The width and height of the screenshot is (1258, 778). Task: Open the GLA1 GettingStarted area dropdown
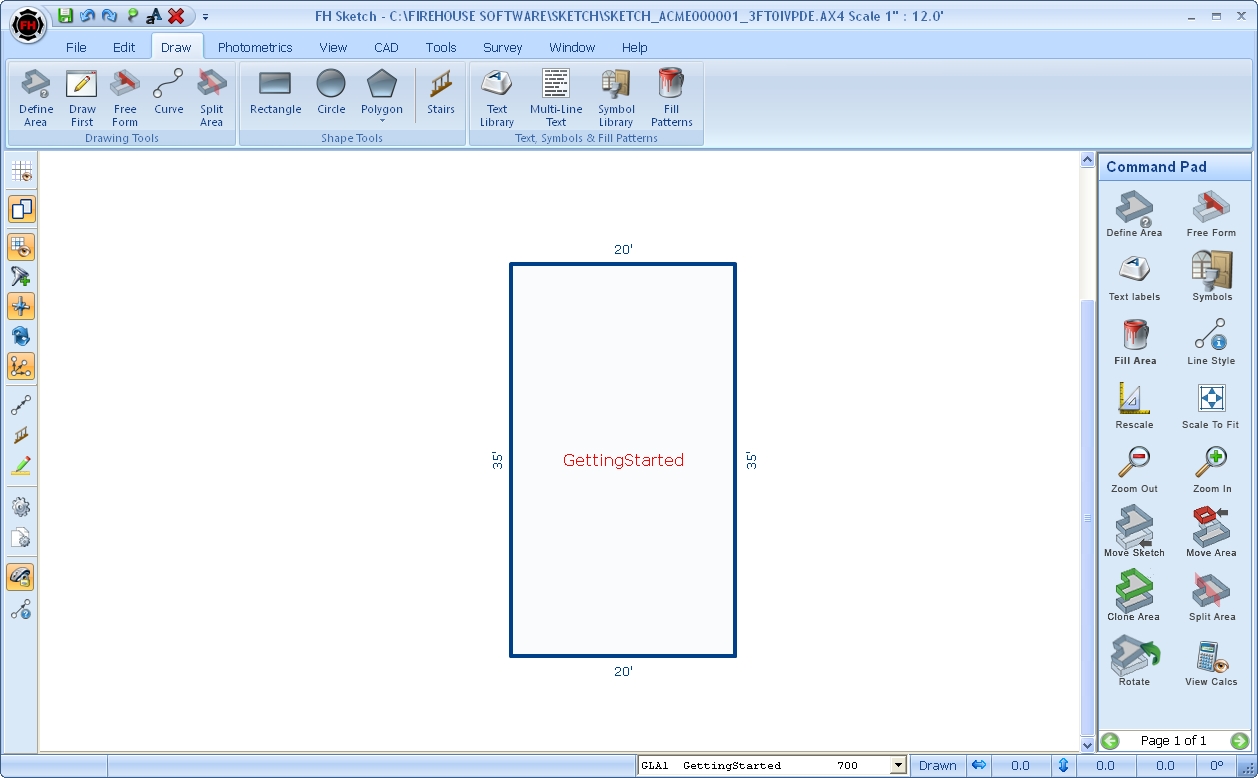coord(898,766)
